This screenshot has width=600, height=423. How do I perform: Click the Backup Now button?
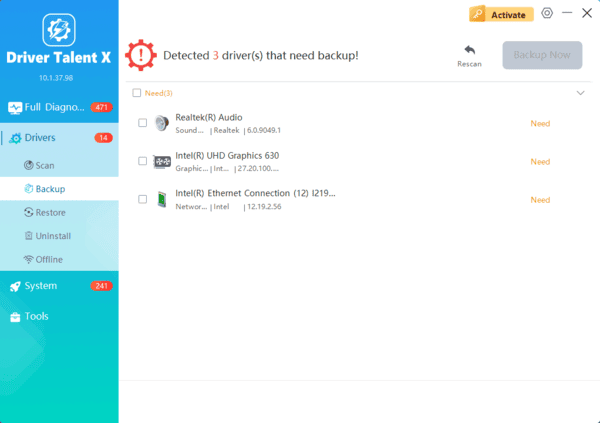pyautogui.click(x=542, y=55)
